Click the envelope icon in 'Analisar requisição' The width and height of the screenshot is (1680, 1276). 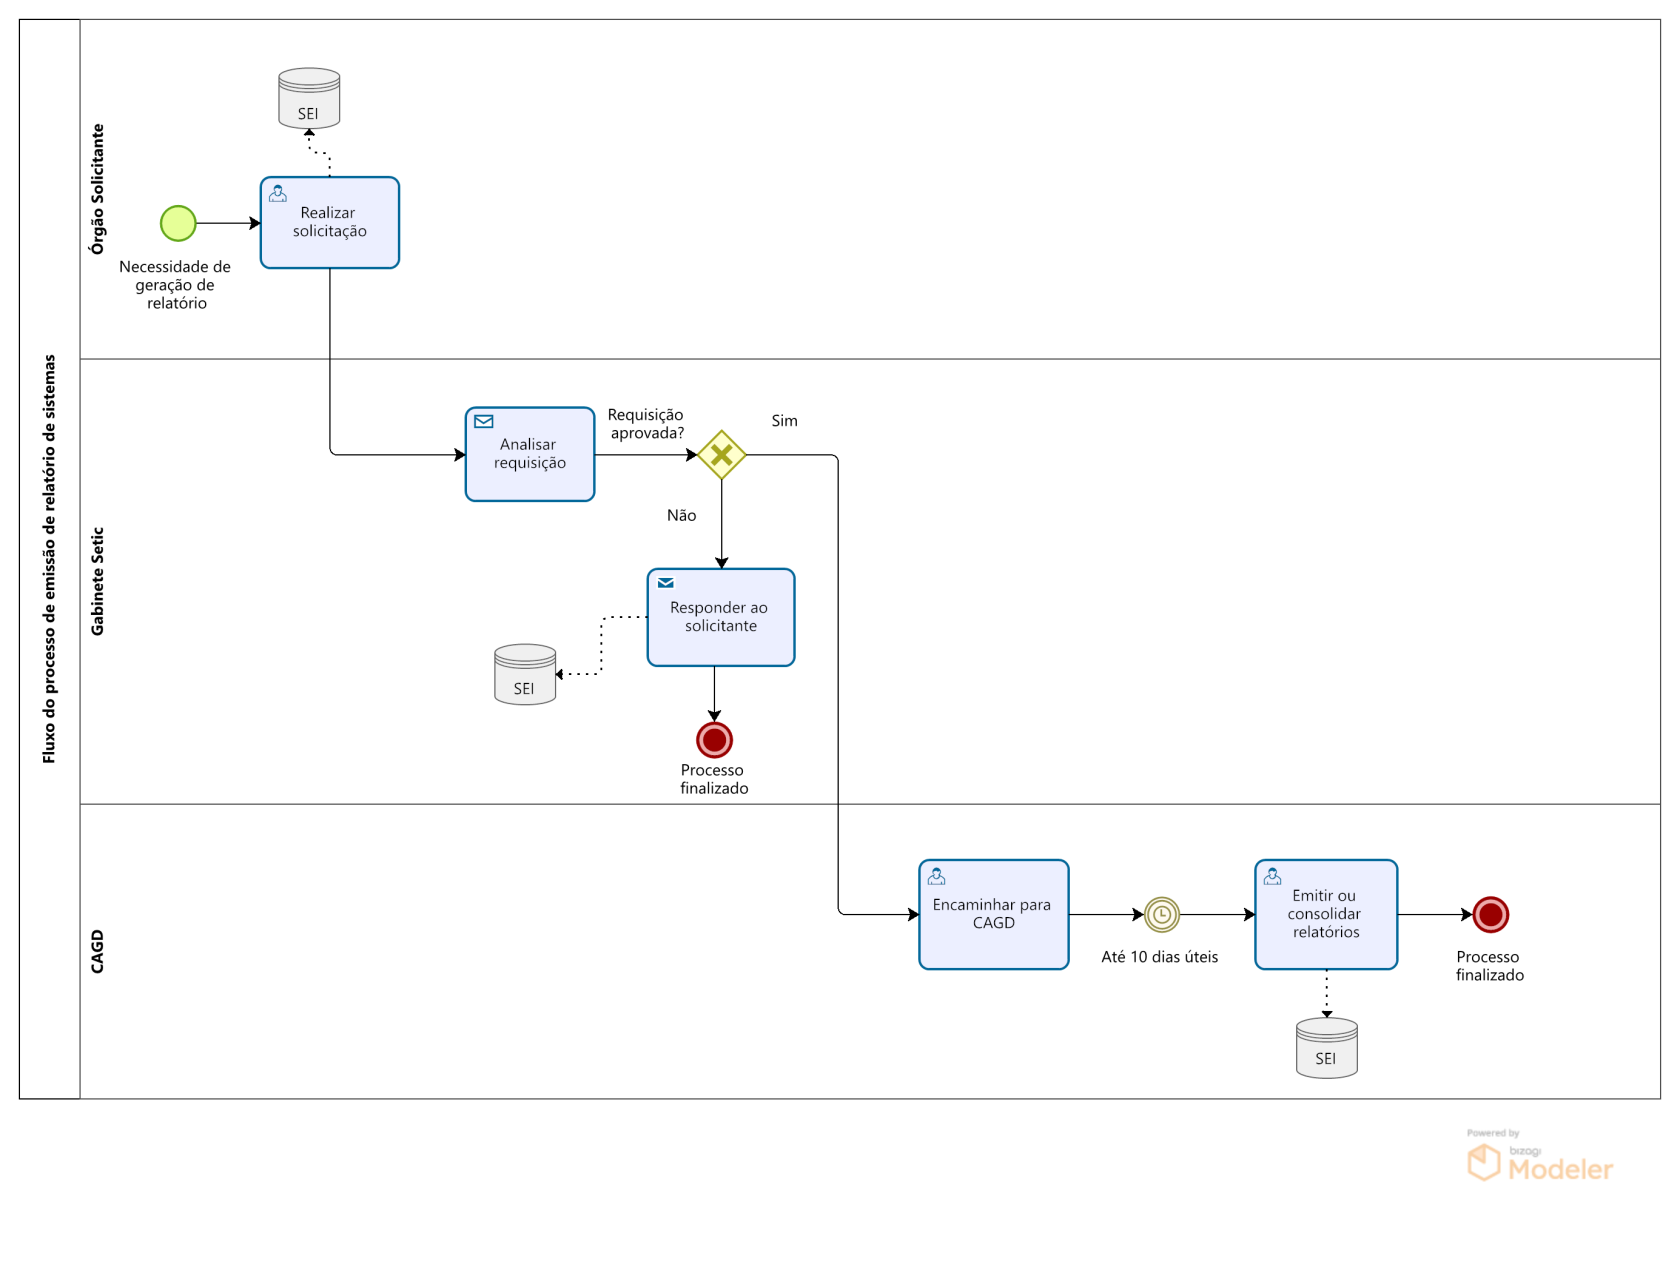(484, 421)
